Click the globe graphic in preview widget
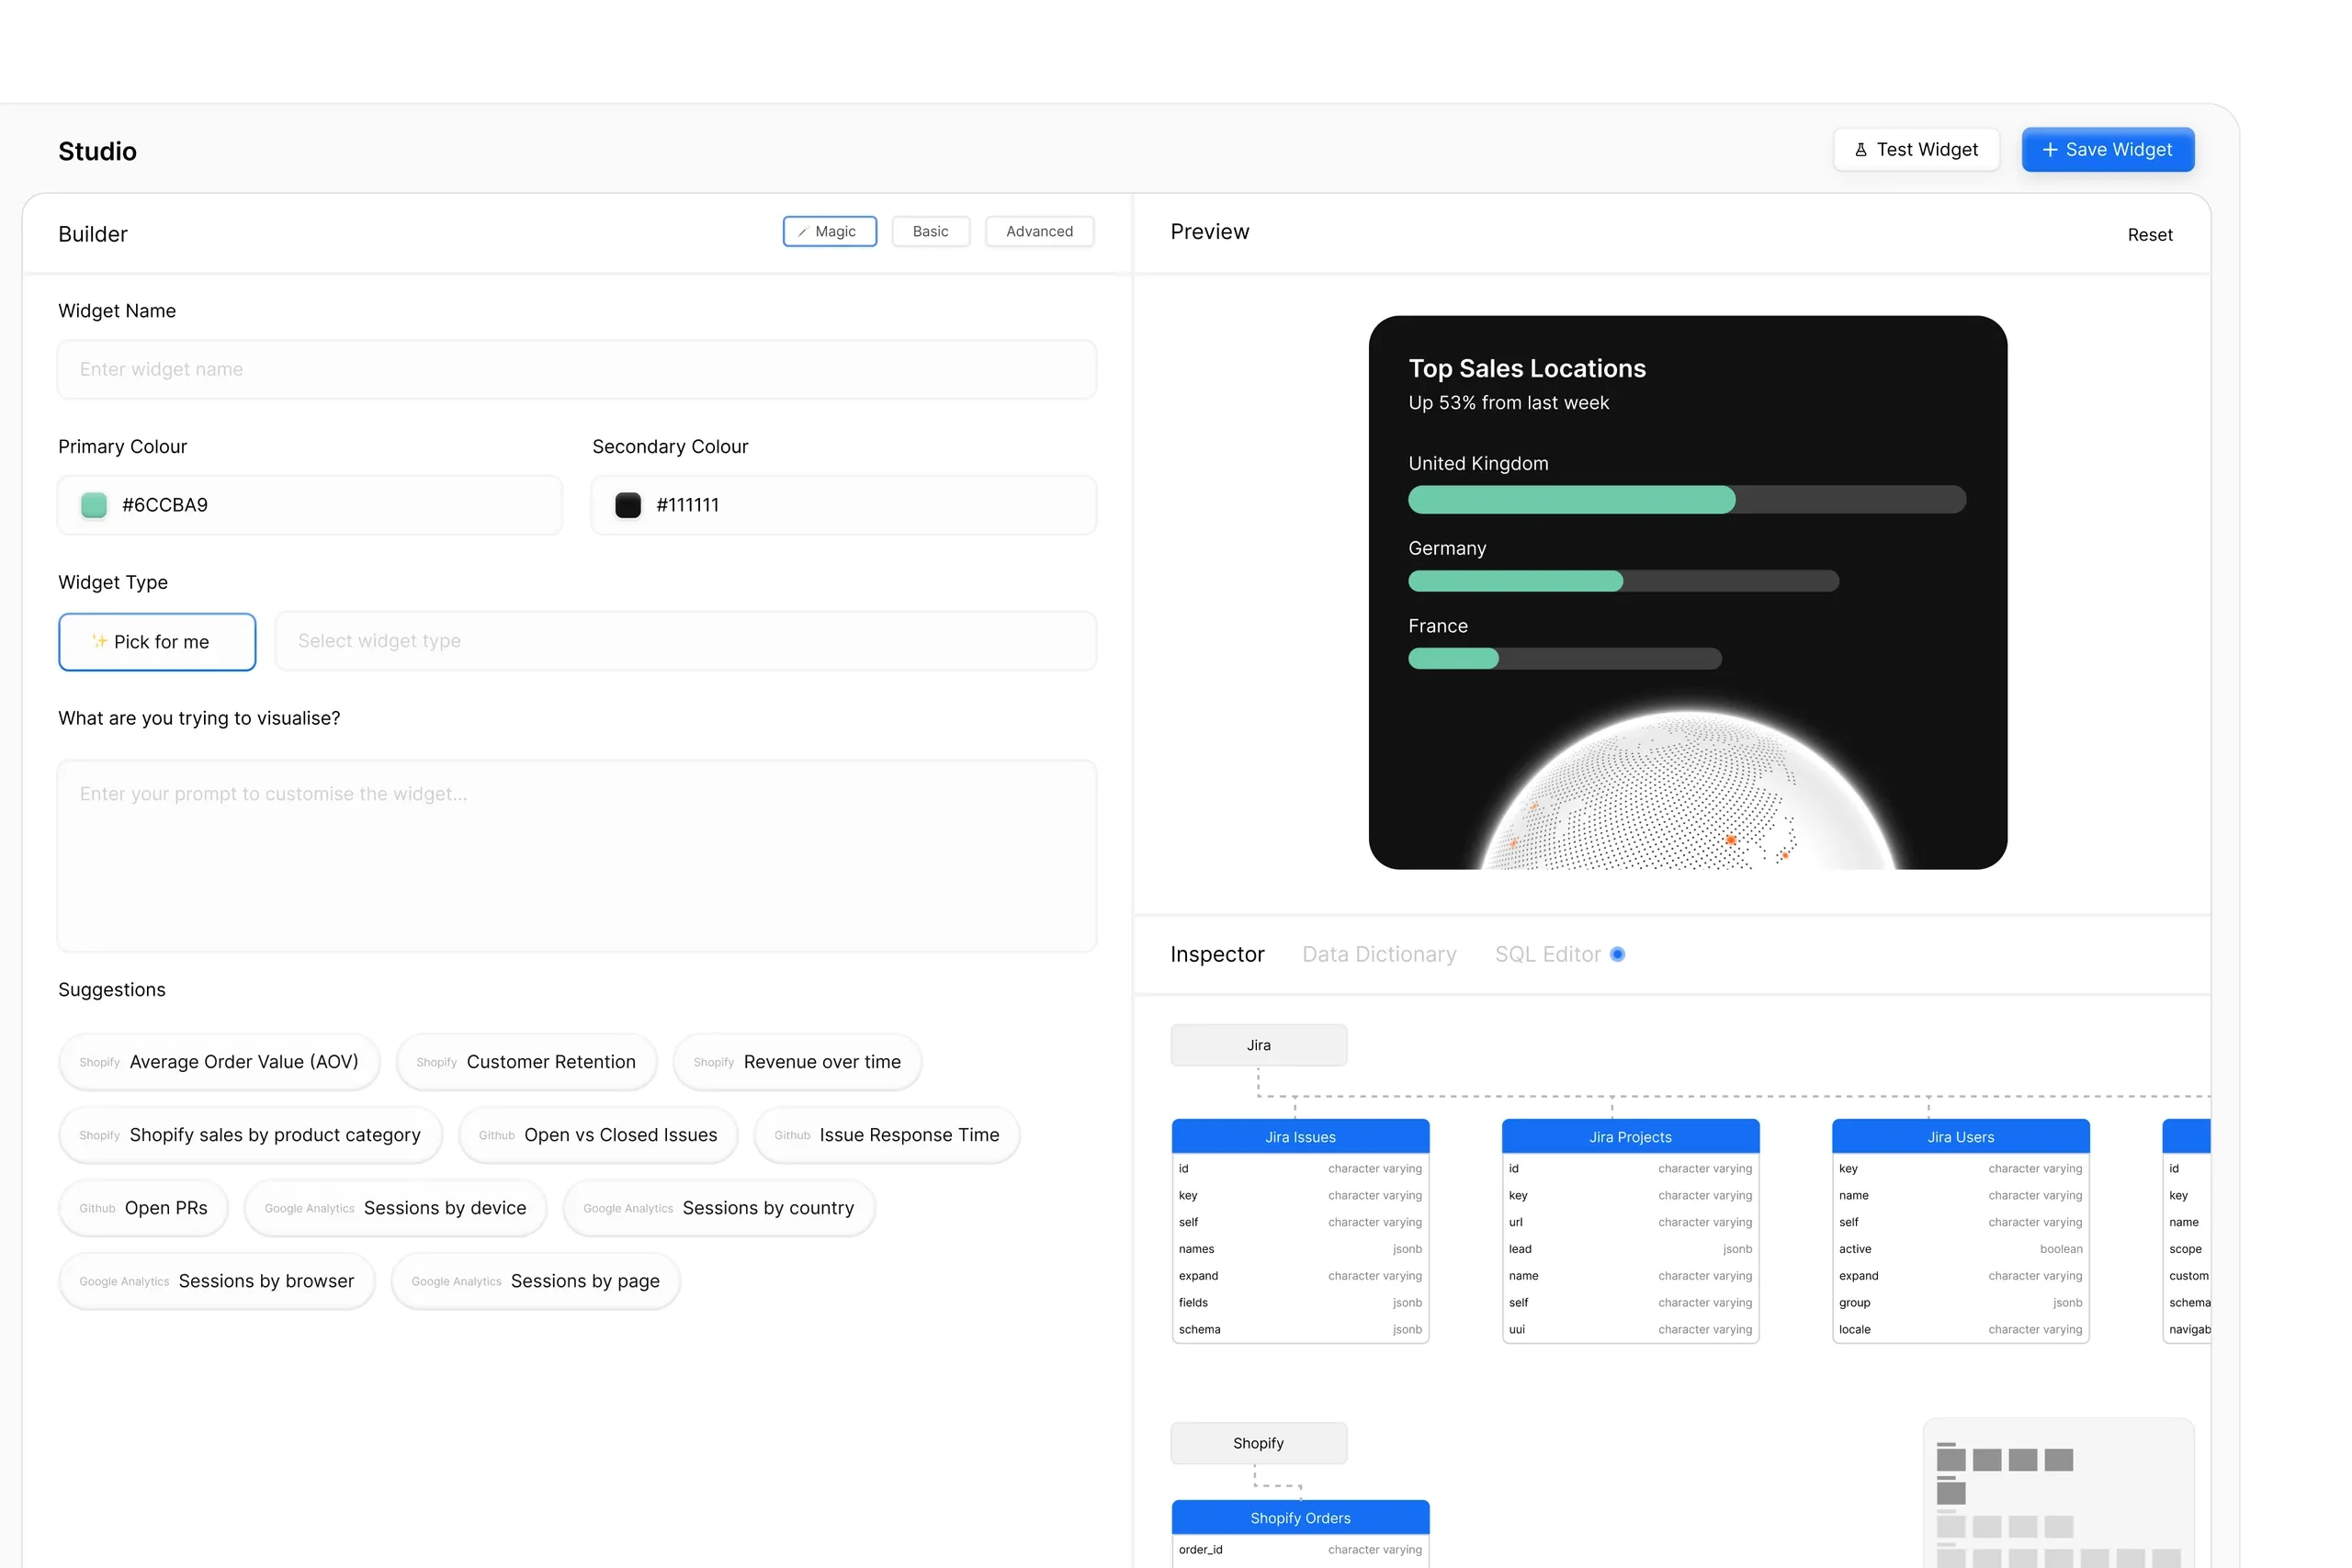Image resolution: width=2352 pixels, height=1568 pixels. click(1687, 790)
